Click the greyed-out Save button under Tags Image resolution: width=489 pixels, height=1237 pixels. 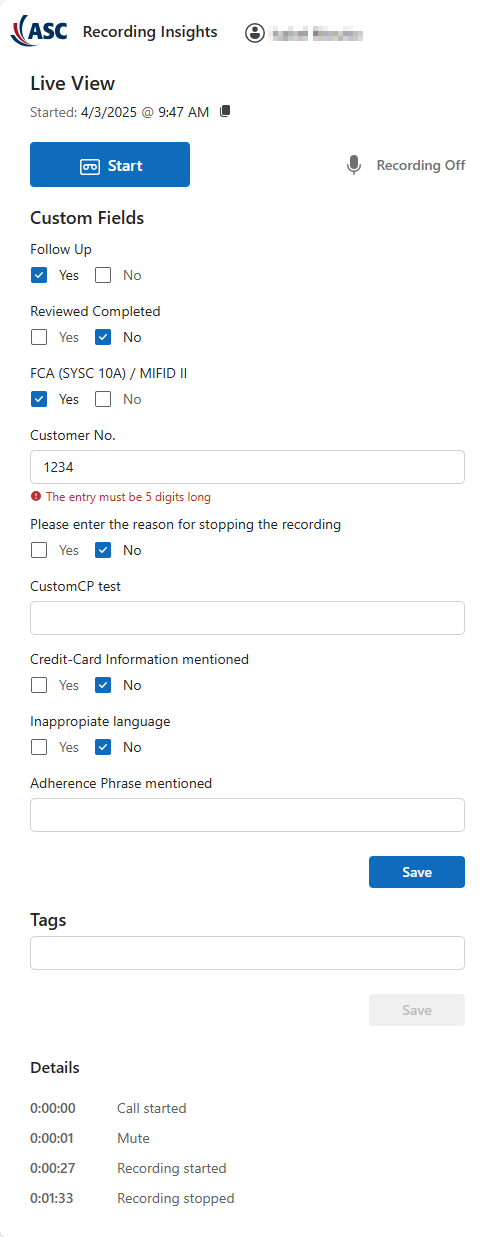(x=417, y=1010)
